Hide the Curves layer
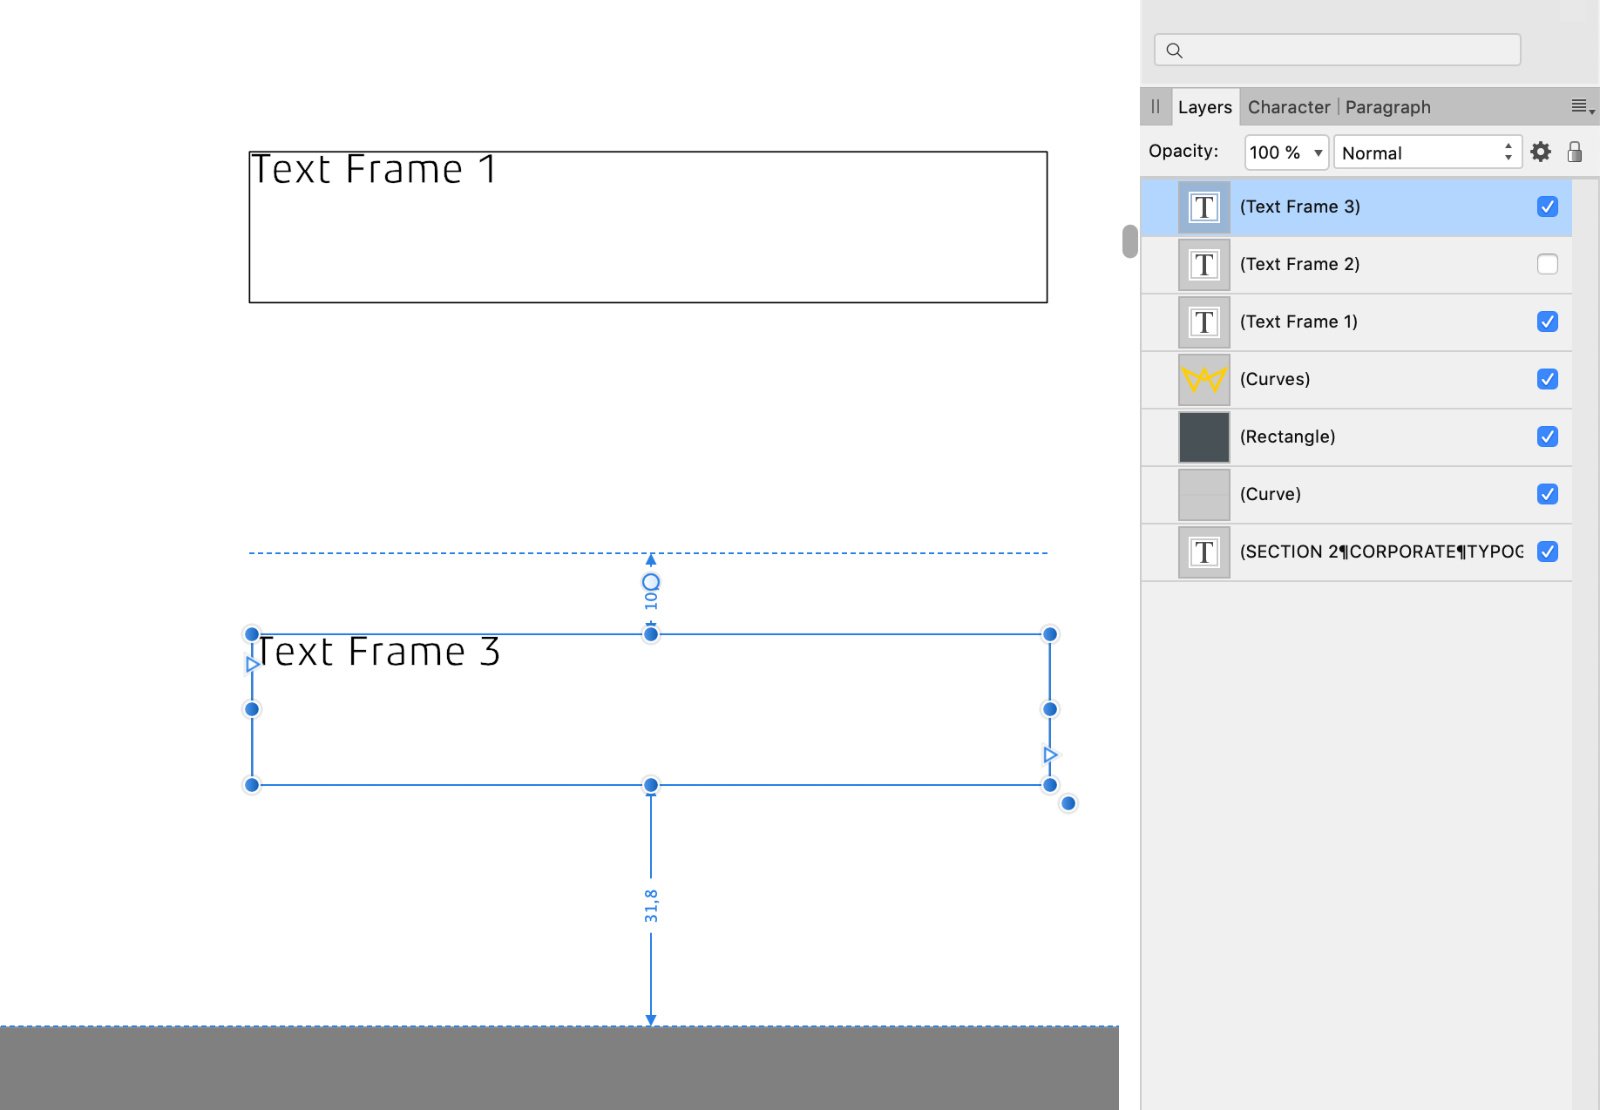This screenshot has height=1110, width=1600. coord(1547,379)
